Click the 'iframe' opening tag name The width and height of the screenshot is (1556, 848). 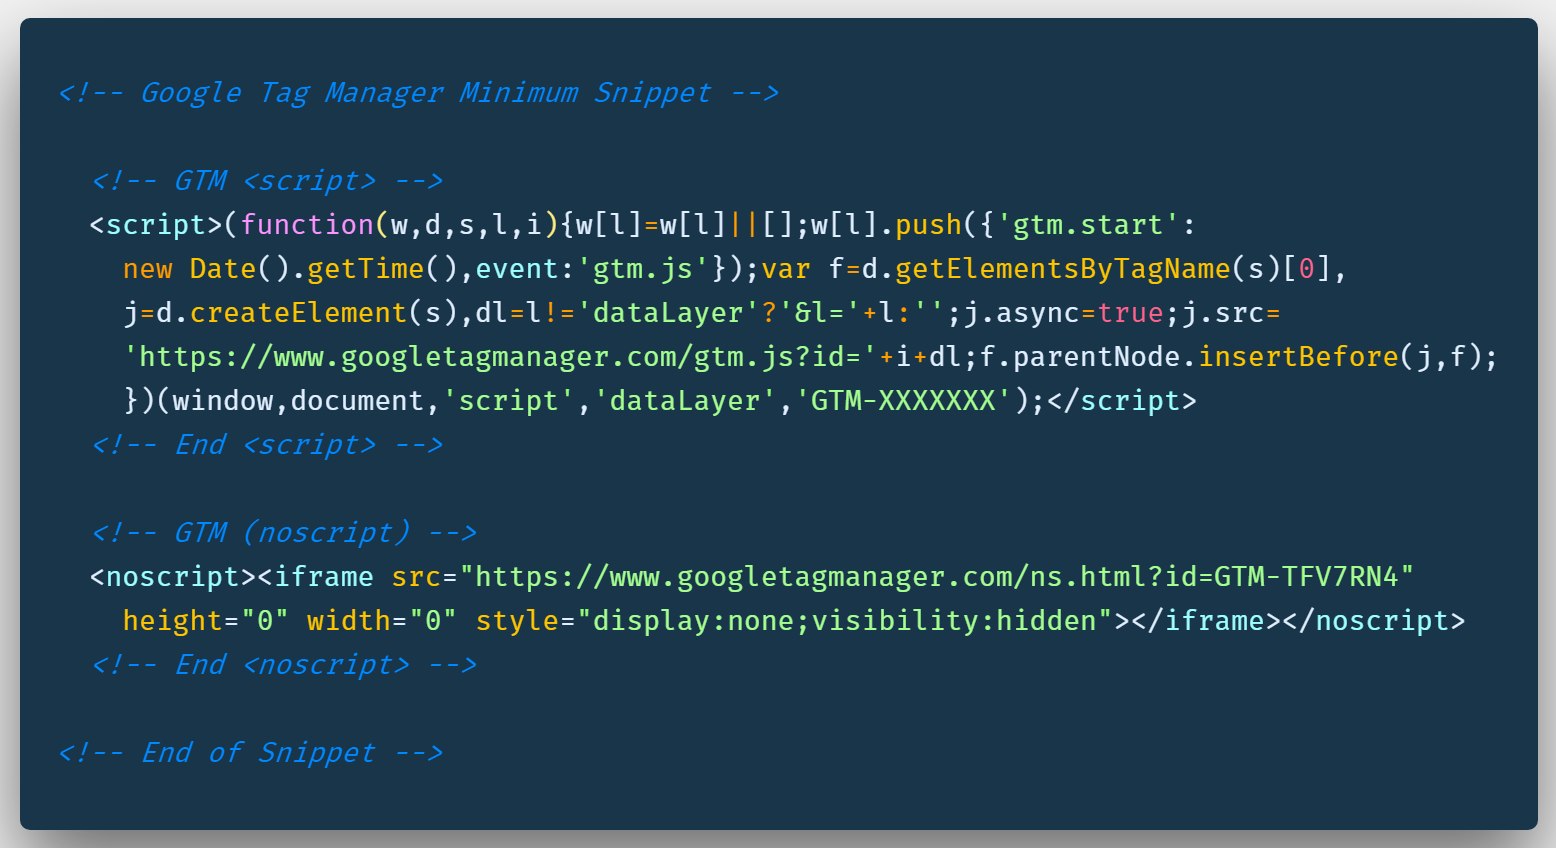[x=323, y=577]
